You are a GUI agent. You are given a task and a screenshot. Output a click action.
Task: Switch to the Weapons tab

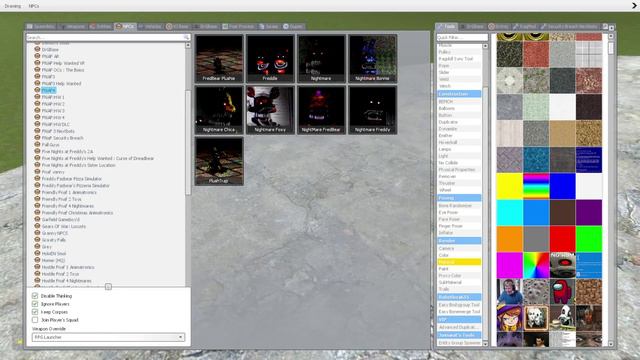[73, 27]
